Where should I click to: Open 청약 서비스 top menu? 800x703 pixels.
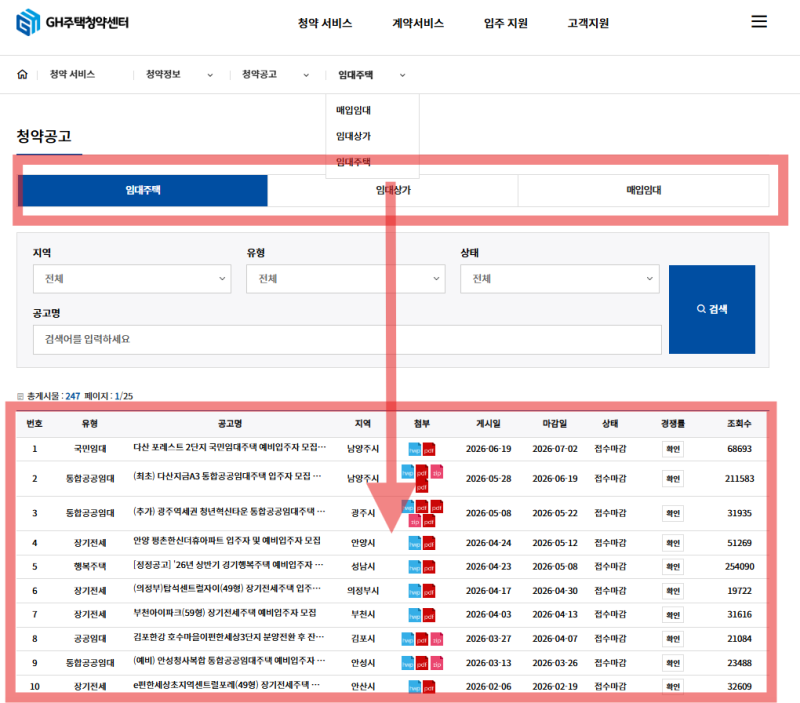325,23
